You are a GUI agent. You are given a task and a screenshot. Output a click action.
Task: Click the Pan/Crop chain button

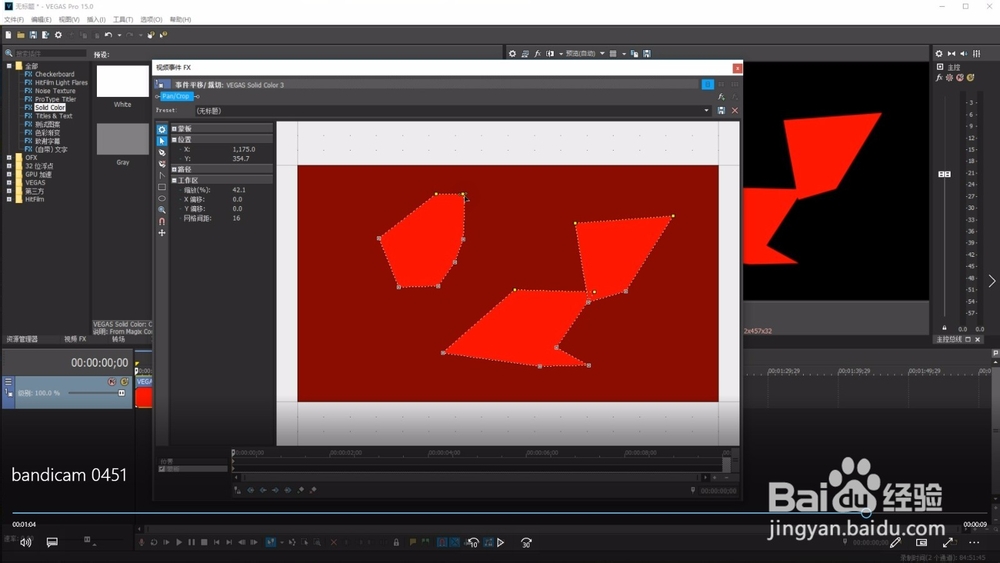(x=176, y=96)
